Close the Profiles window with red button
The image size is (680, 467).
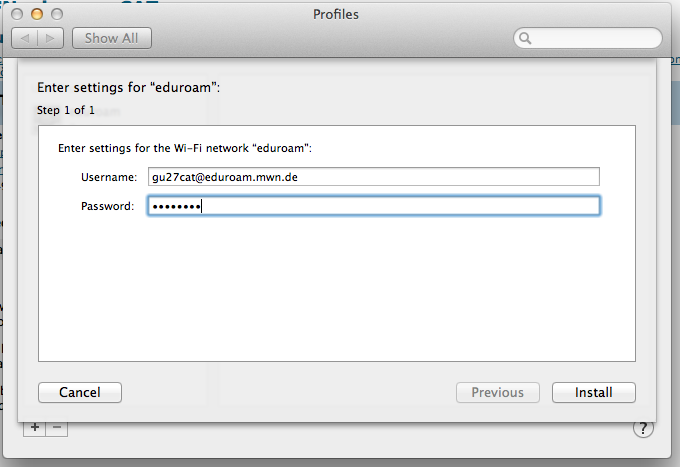pyautogui.click(x=18, y=15)
